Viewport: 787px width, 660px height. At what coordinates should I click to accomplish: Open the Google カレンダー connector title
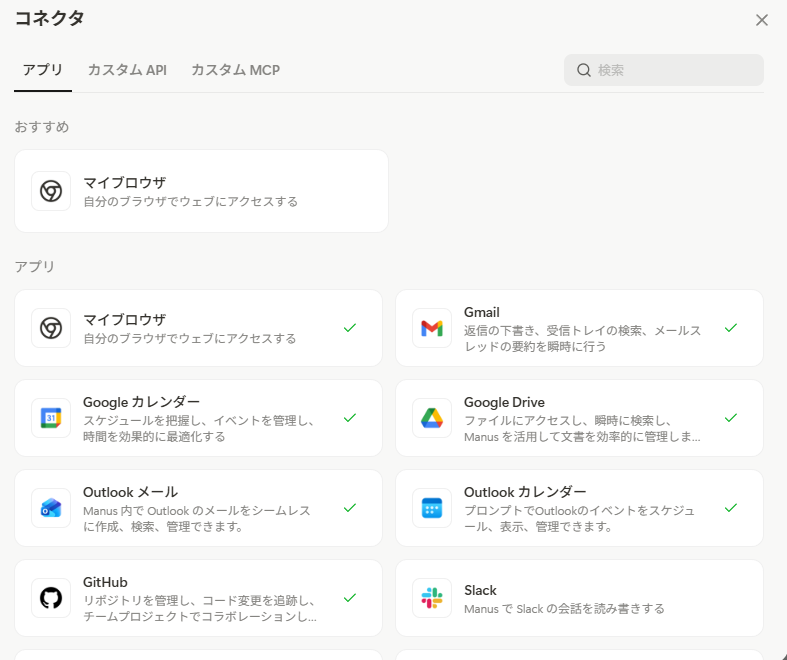(x=141, y=402)
